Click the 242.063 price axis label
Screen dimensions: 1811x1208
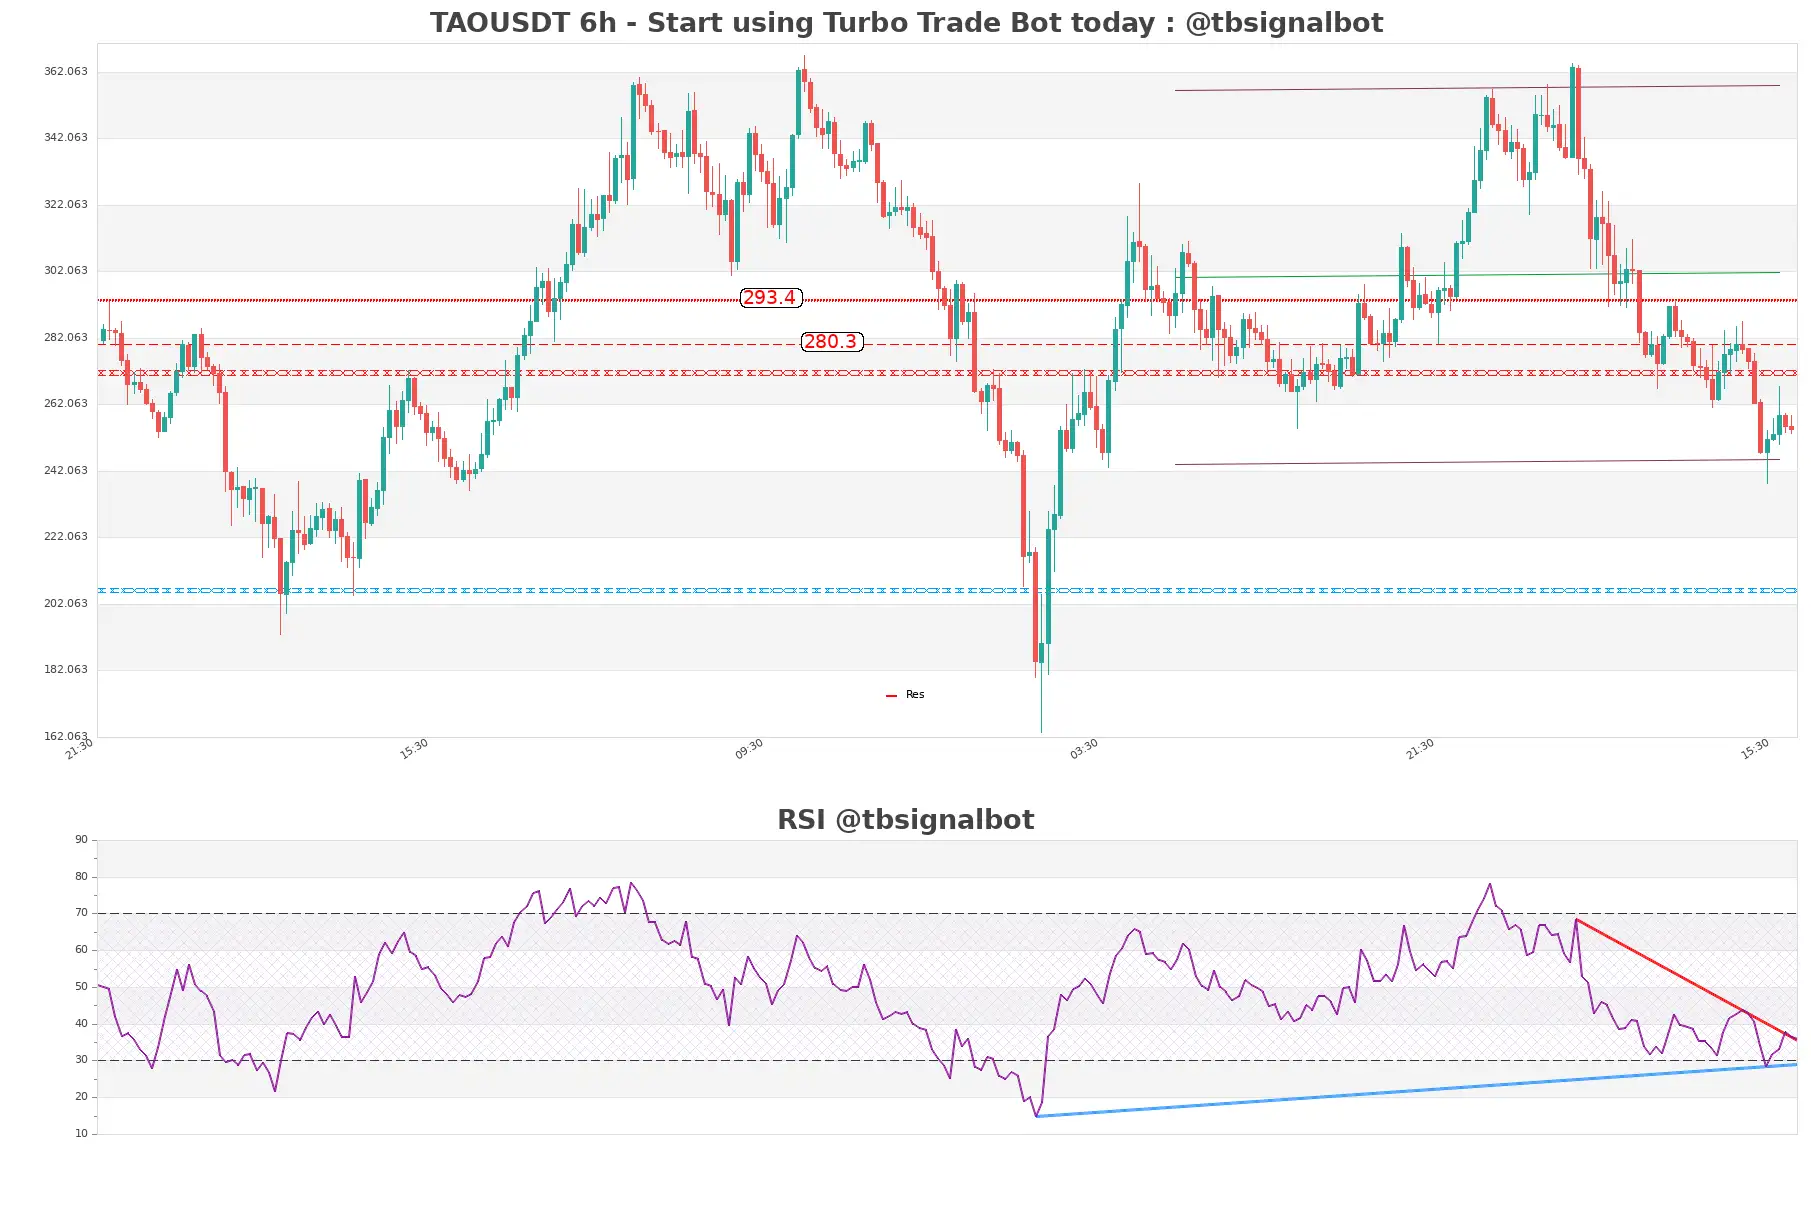(66, 471)
